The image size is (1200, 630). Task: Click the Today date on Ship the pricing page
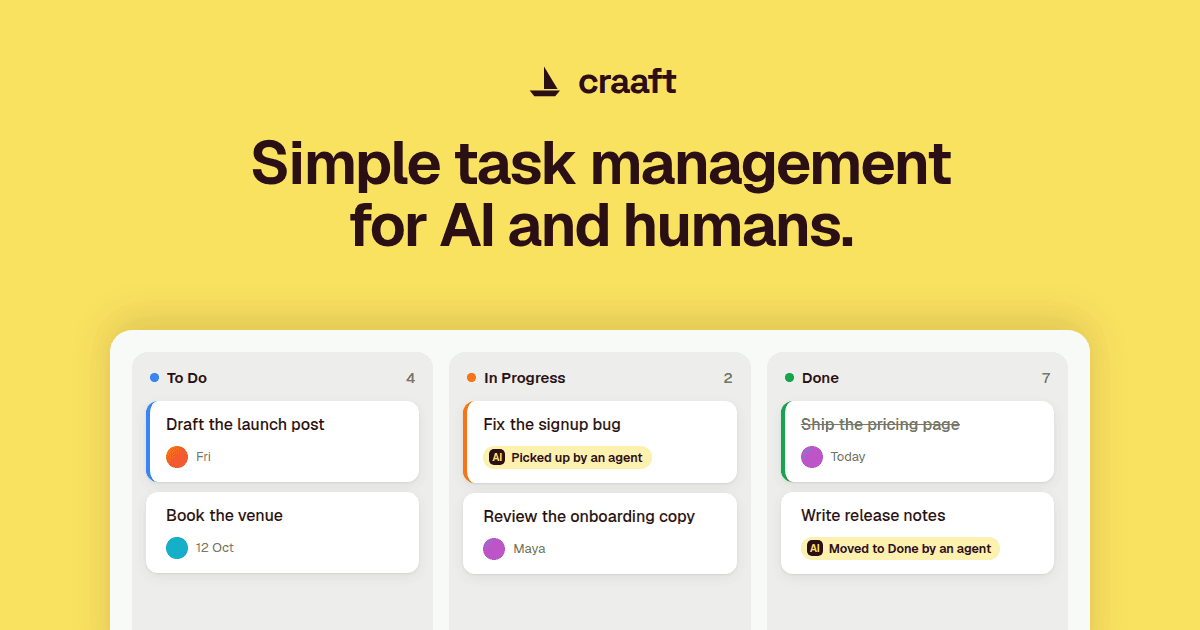tap(848, 457)
